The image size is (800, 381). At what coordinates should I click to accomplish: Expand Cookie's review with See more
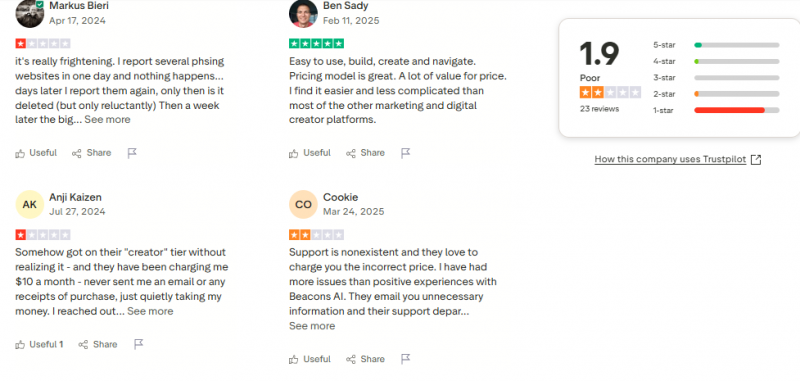[x=312, y=326]
